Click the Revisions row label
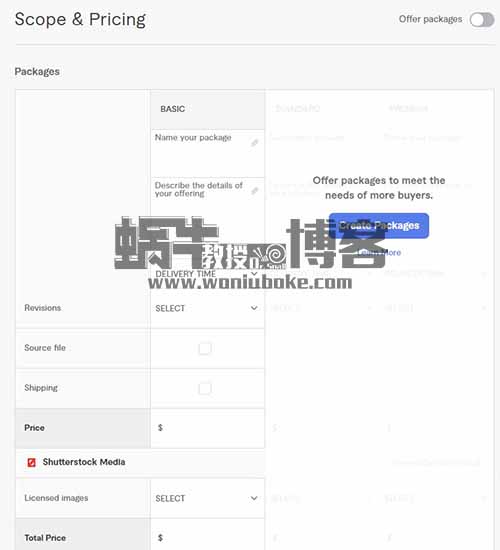 click(42, 308)
